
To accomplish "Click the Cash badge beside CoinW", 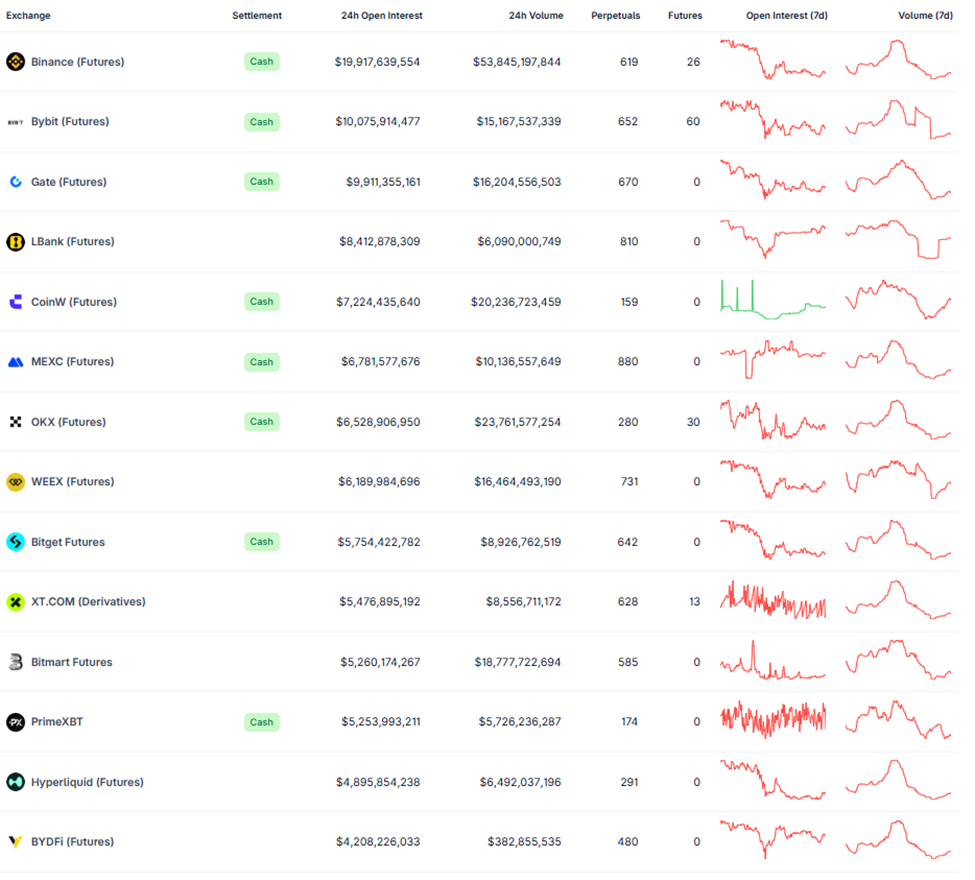I will pos(261,301).
